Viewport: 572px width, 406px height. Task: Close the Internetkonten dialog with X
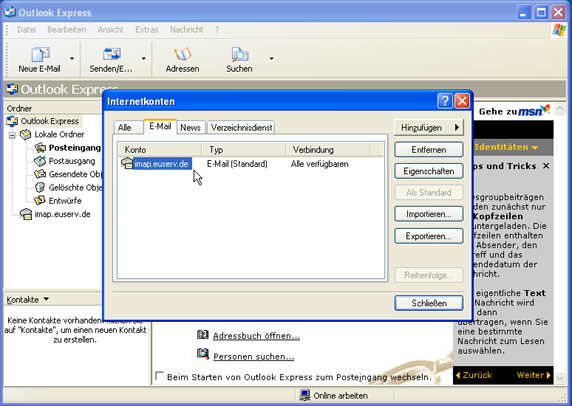tap(462, 101)
